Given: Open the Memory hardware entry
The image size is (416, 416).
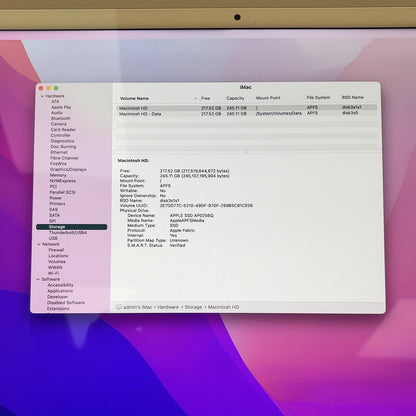Looking at the screenshot, I should pyautogui.click(x=58, y=175).
